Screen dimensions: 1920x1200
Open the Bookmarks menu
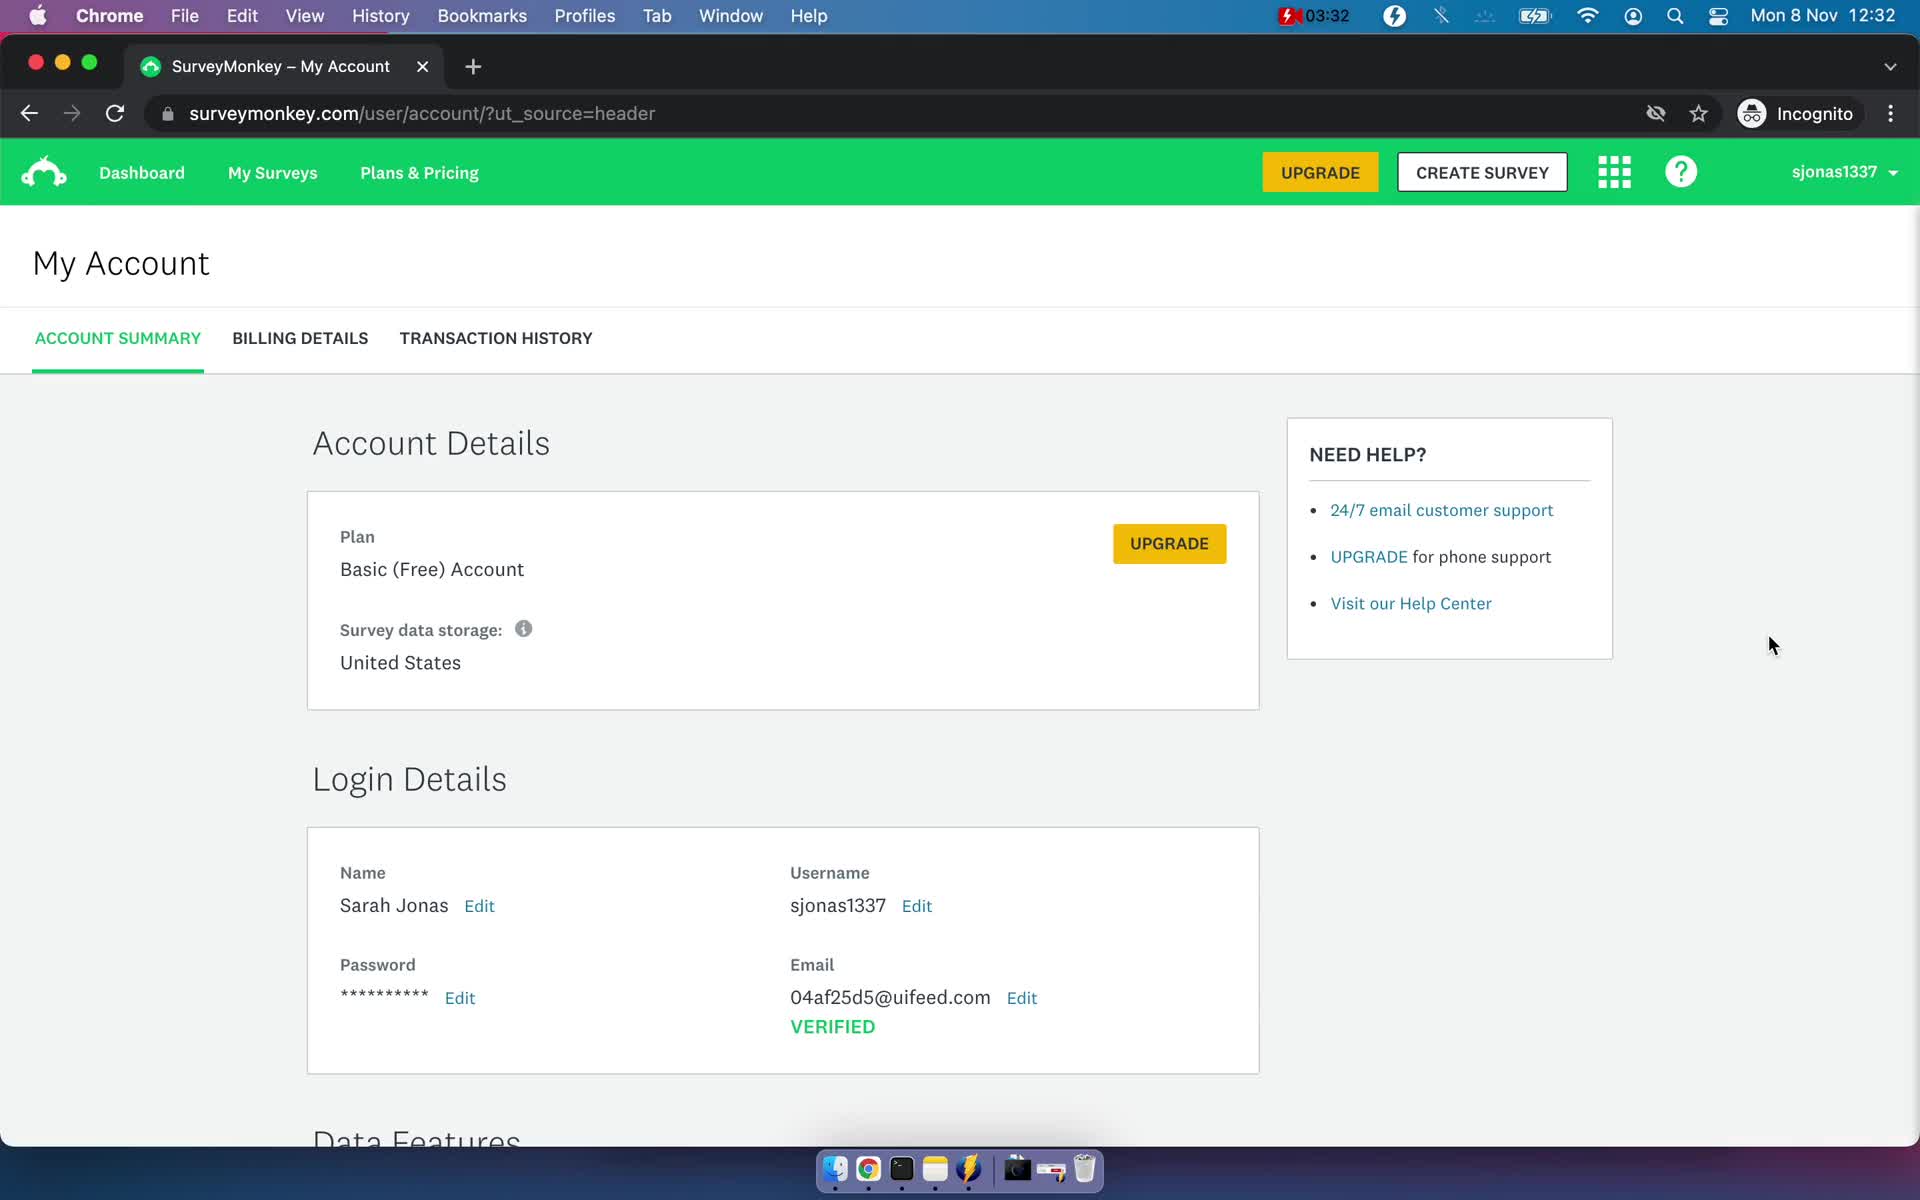[482, 16]
